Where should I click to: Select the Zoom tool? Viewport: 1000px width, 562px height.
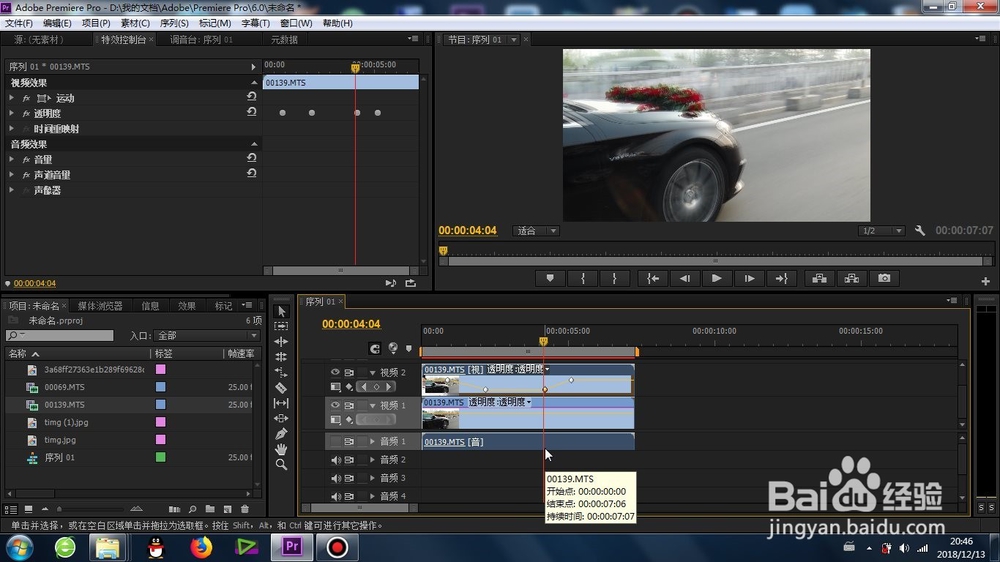tap(281, 464)
